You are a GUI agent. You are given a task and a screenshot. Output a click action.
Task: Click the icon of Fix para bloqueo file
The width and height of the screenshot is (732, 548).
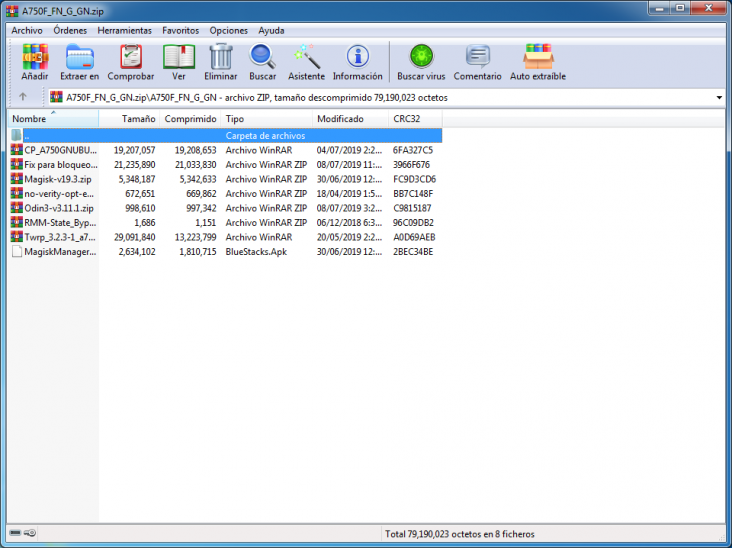pos(16,164)
